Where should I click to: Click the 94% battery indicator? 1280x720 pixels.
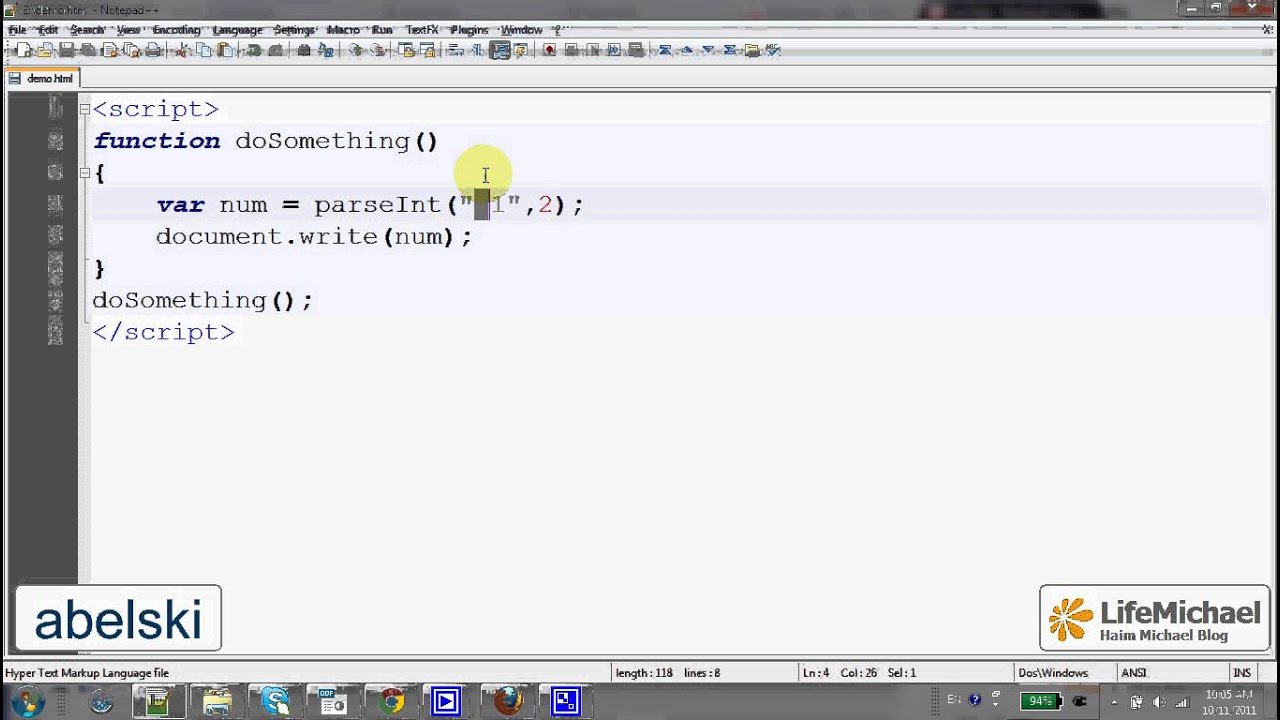[x=1040, y=701]
